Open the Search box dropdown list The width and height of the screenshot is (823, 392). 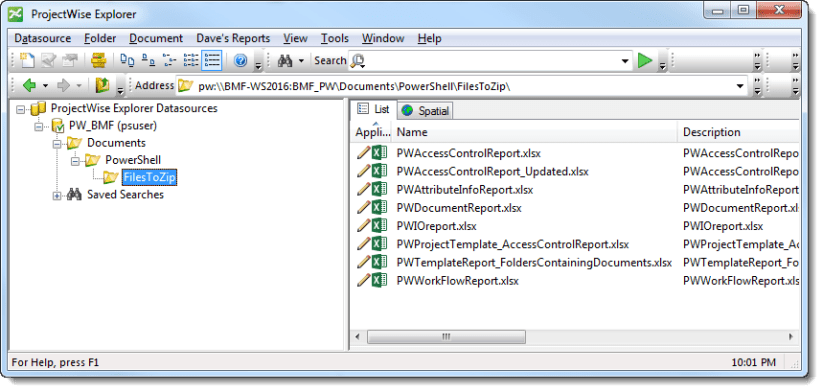tap(625, 61)
